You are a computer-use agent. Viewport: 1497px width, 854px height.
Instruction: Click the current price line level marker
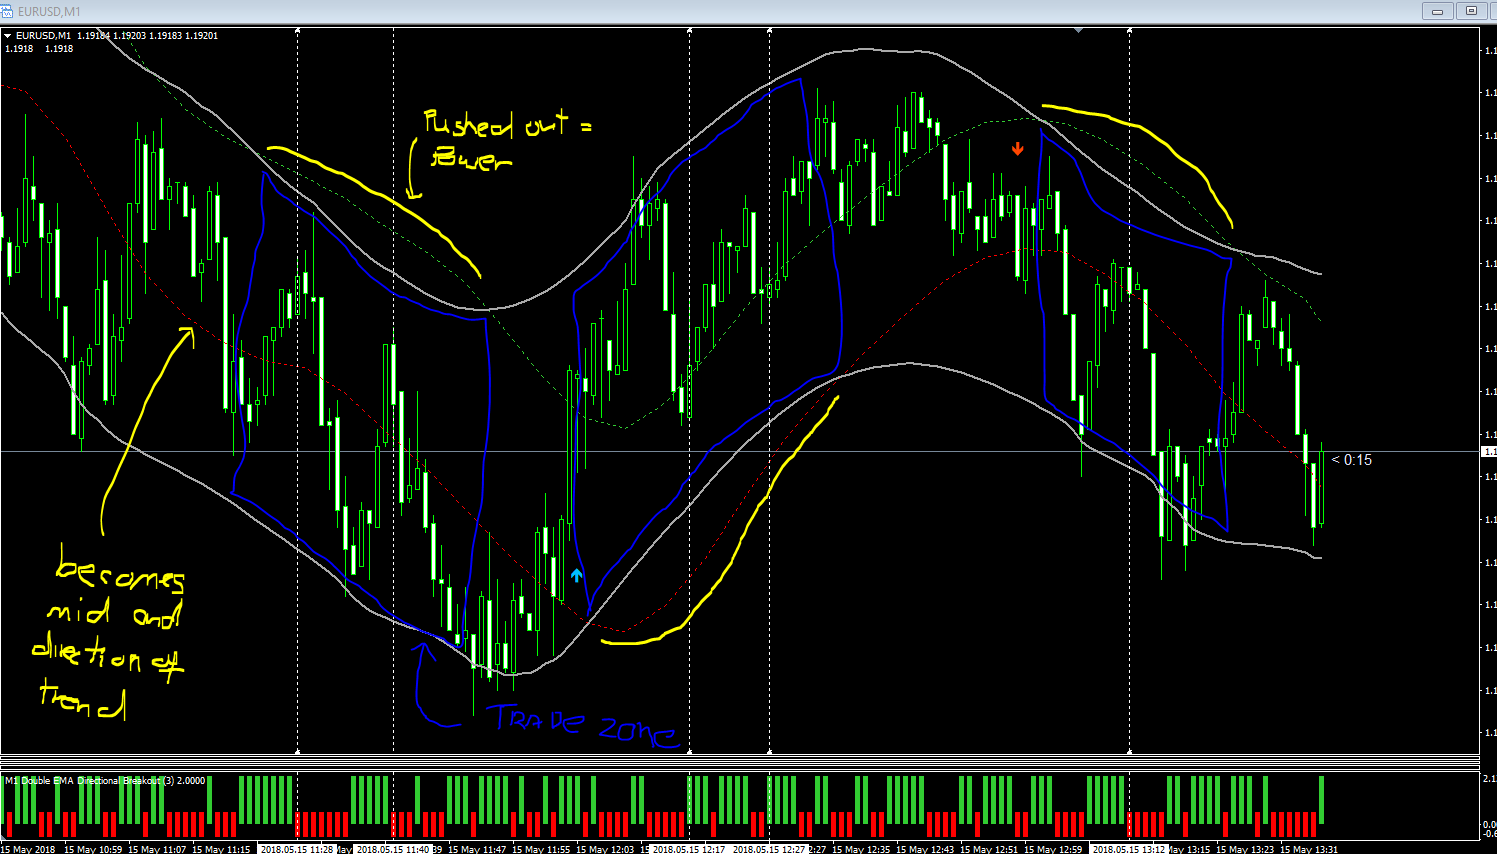click(1488, 452)
